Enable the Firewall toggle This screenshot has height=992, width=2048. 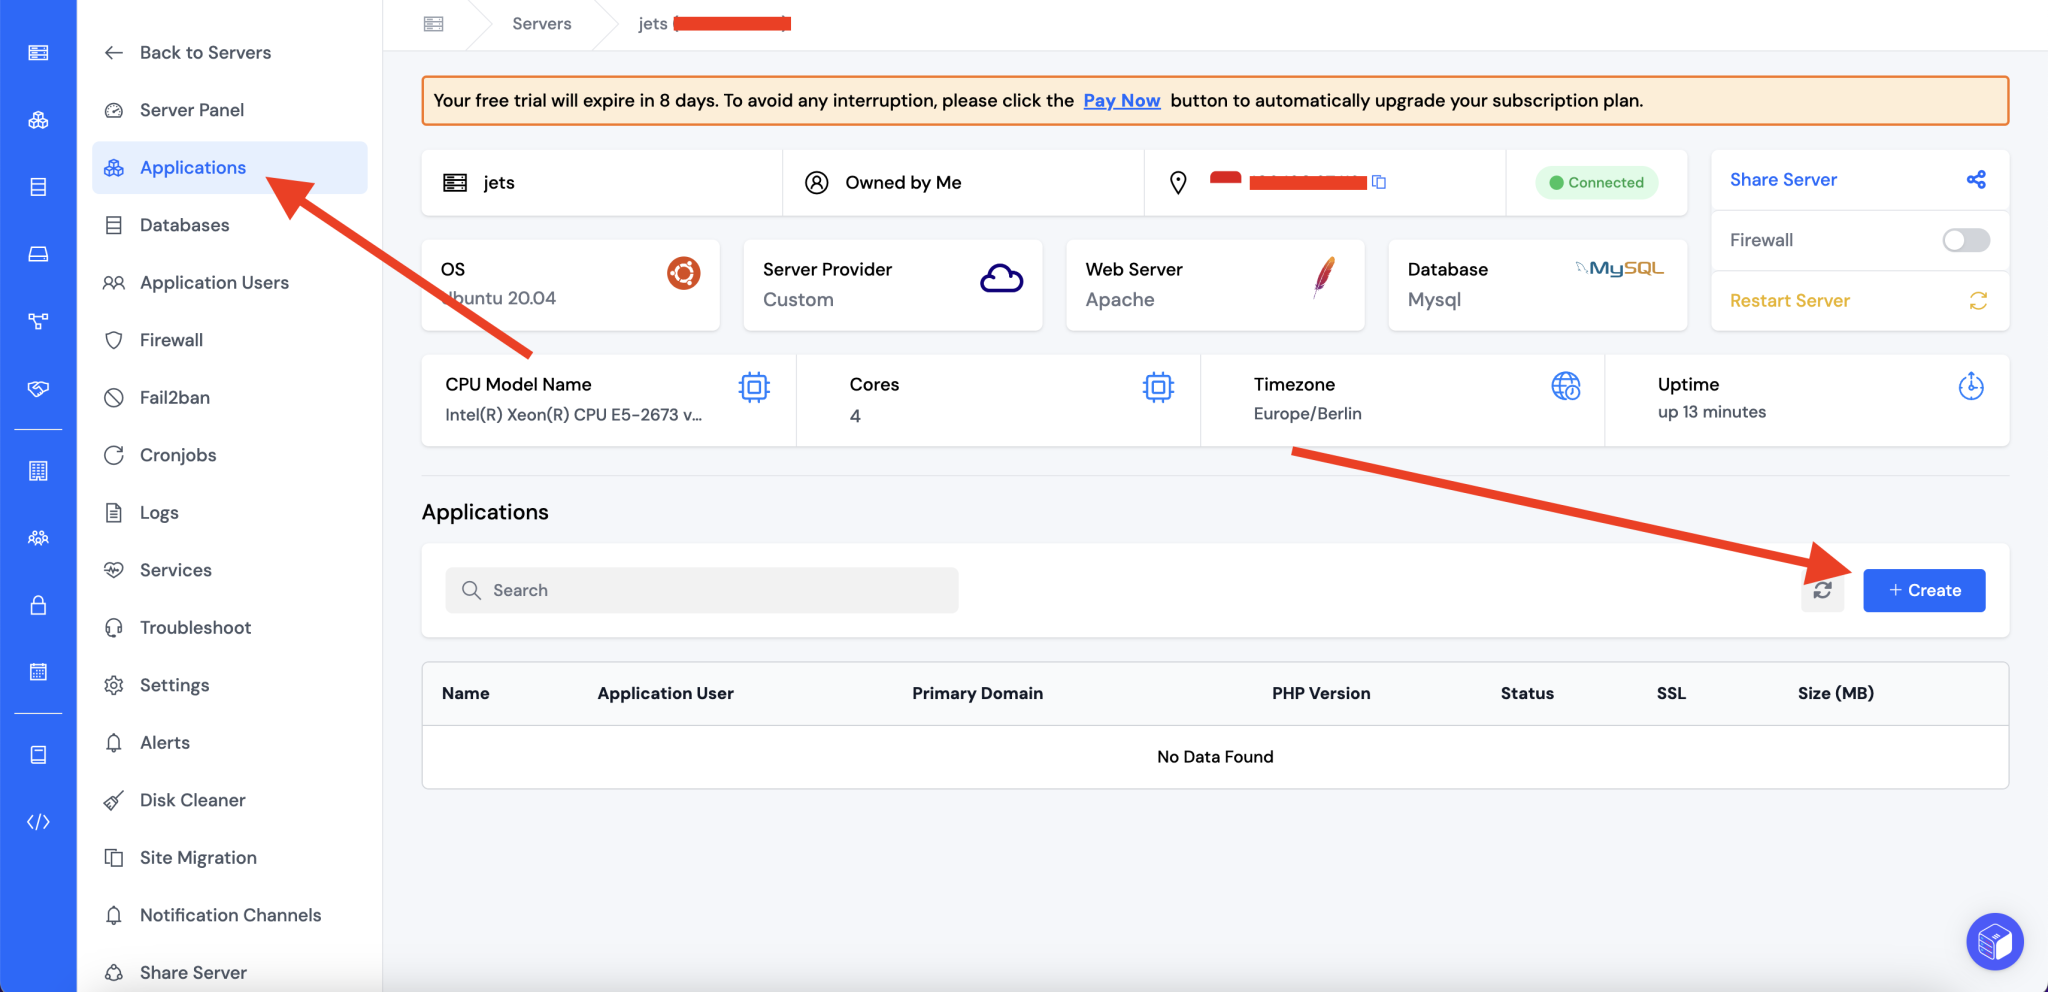[x=1966, y=240]
